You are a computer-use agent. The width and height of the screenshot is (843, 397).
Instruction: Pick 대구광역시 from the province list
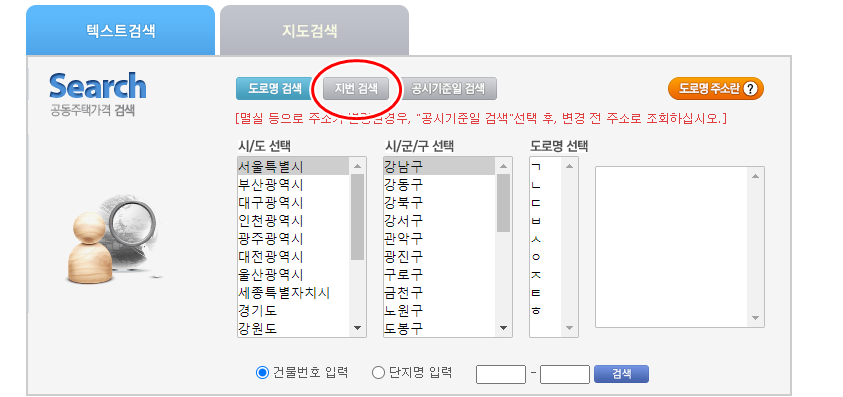click(294, 202)
